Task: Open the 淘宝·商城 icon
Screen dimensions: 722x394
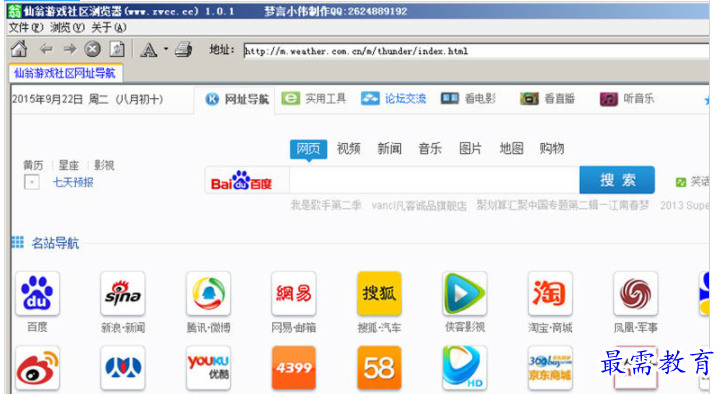Action: tap(550, 293)
